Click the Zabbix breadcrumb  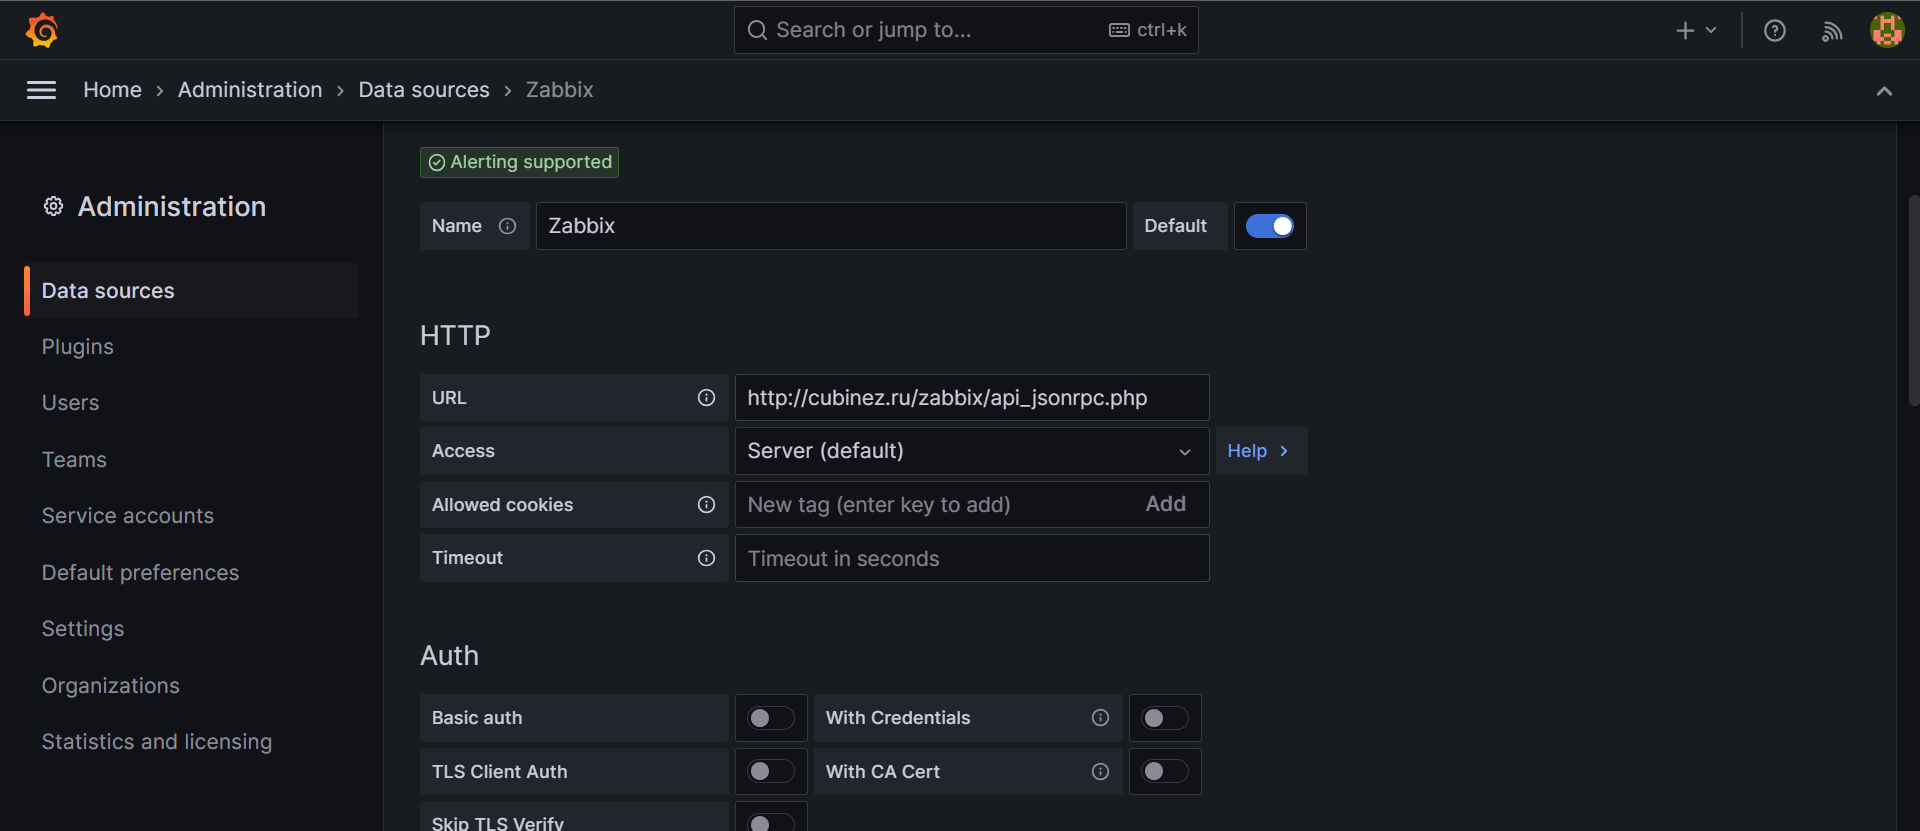click(x=559, y=90)
